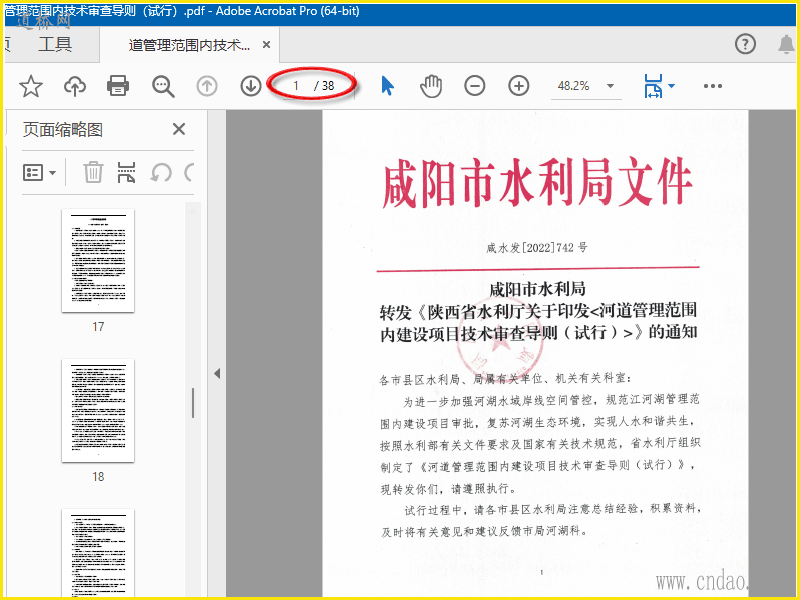Select the thumbnail below page 18
This screenshot has width=800, height=600.
coord(98,553)
